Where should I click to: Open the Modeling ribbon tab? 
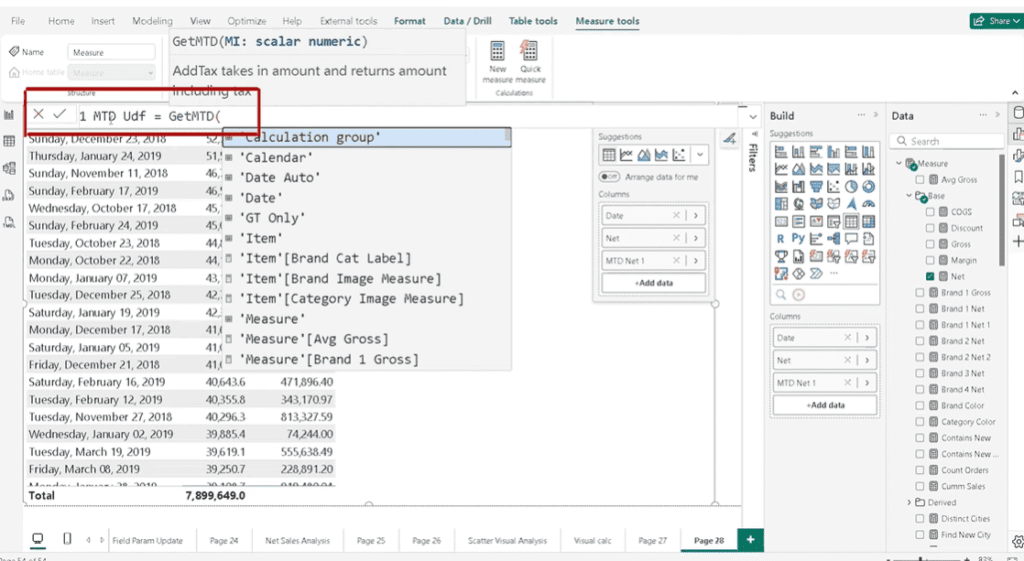(152, 21)
